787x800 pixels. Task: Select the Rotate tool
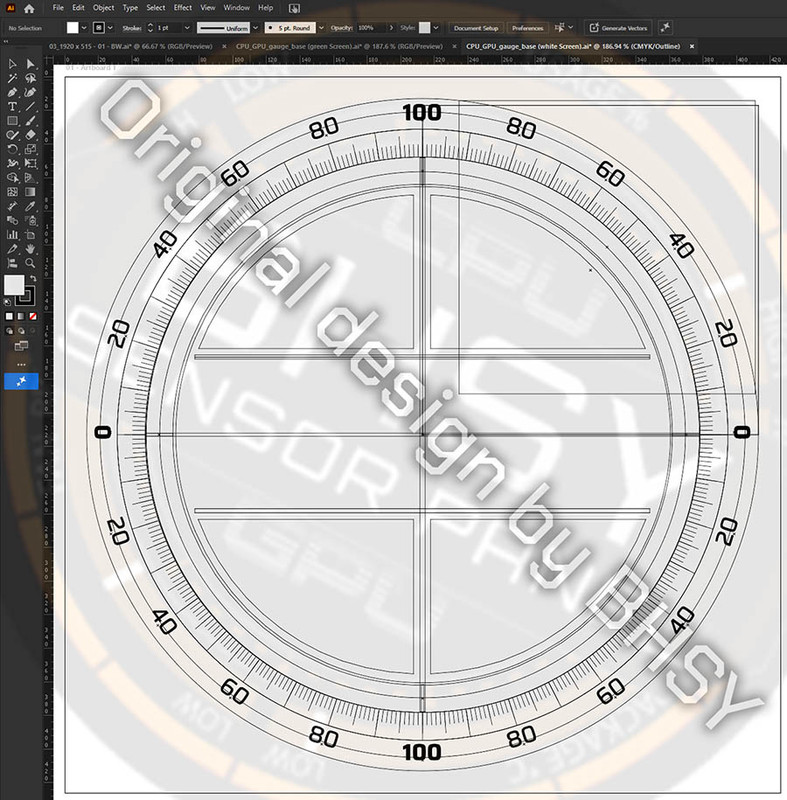(x=12, y=149)
